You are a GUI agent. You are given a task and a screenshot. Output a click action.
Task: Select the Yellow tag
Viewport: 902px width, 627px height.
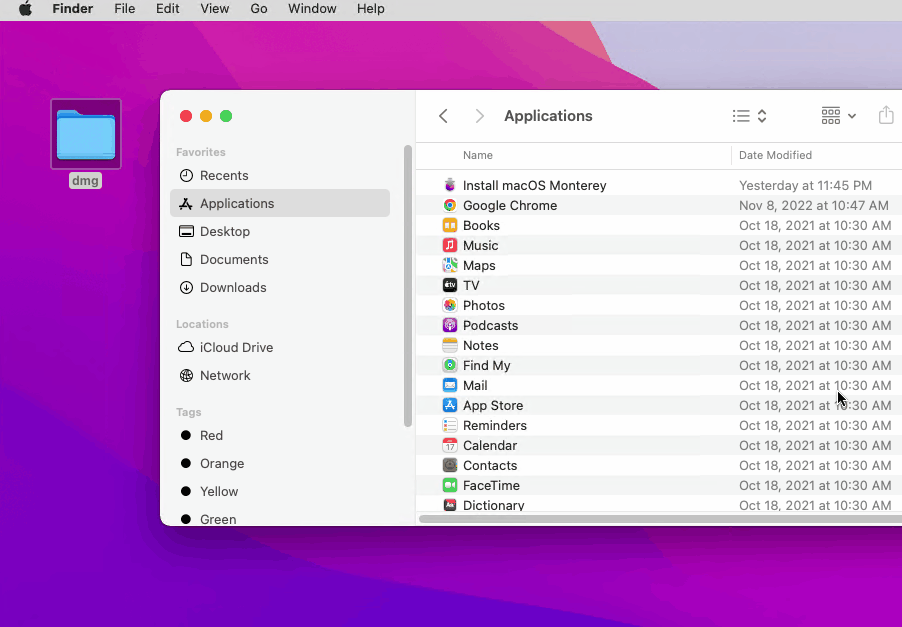tap(280, 492)
